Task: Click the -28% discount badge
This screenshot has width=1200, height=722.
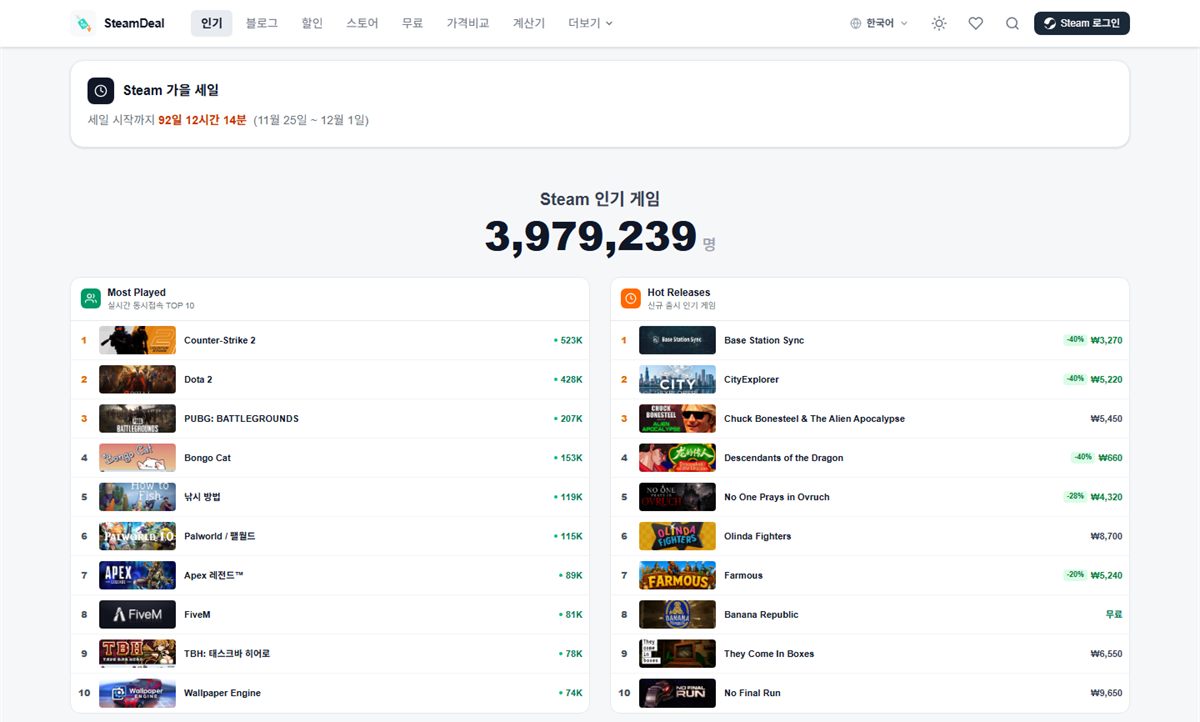Action: 1075,496
